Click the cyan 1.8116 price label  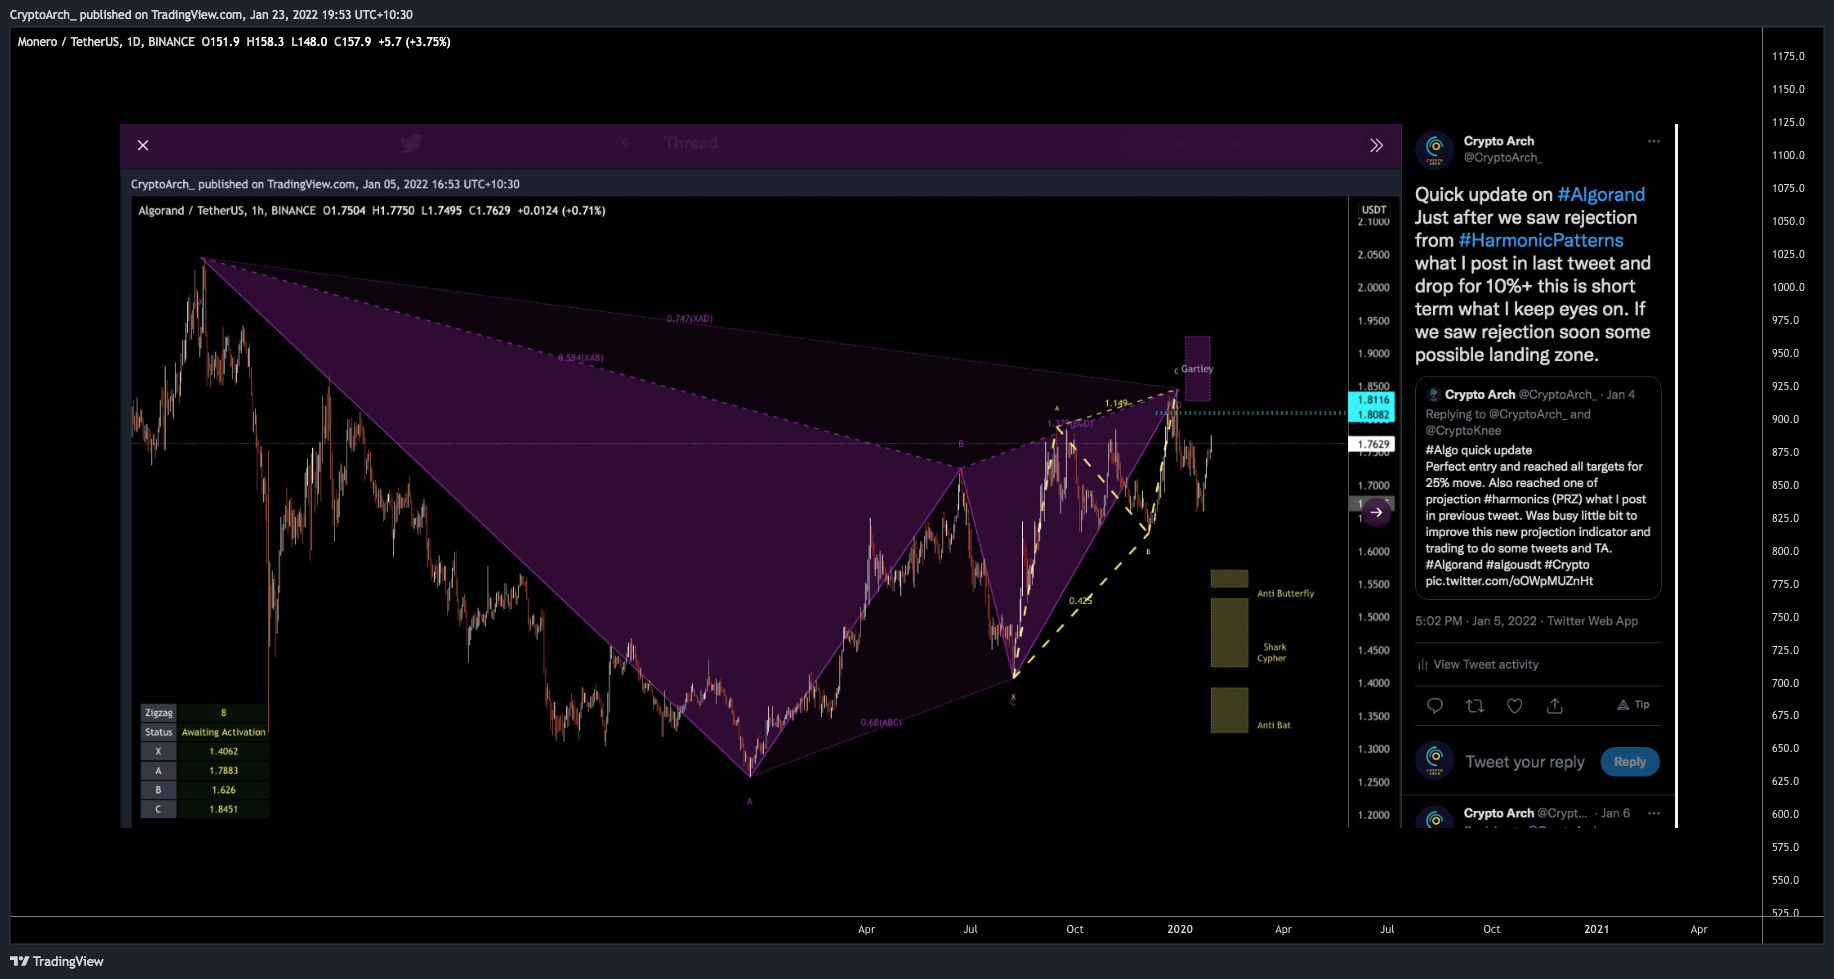click(1371, 399)
